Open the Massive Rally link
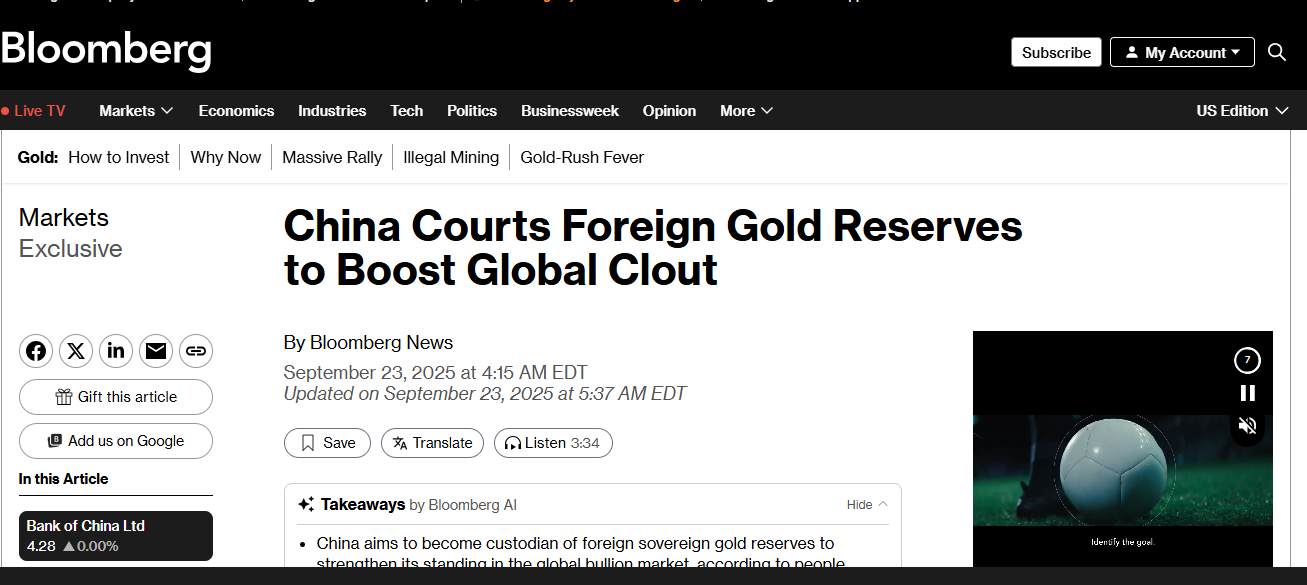 (332, 157)
